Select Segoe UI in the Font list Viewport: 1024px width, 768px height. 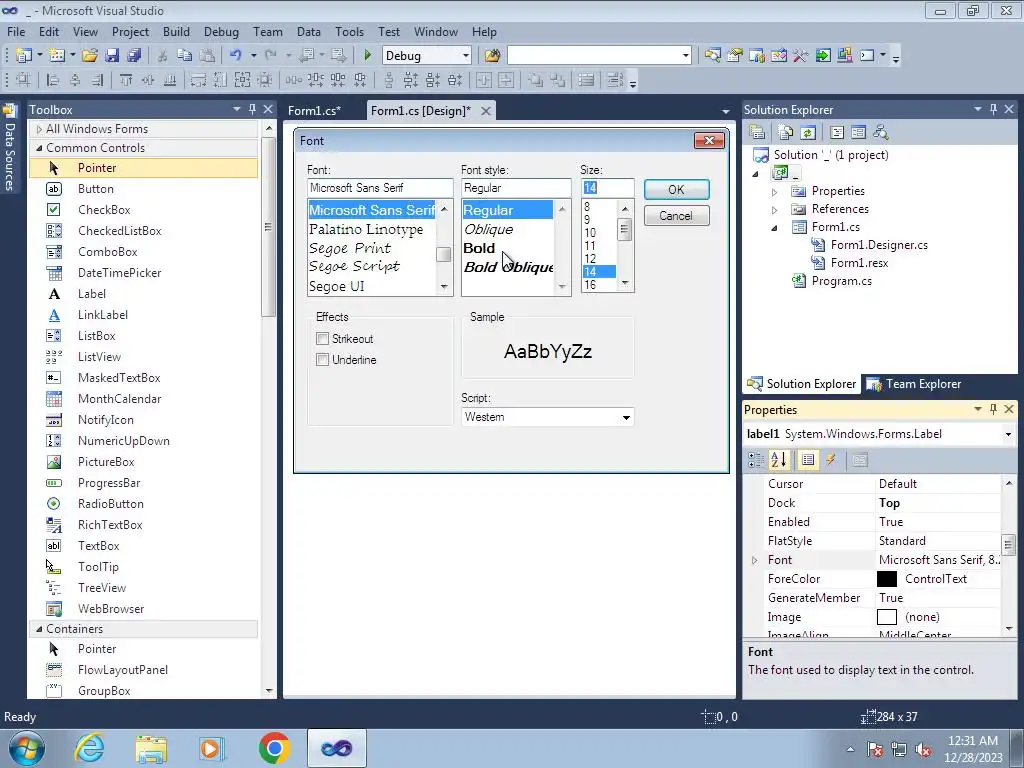click(x=337, y=286)
